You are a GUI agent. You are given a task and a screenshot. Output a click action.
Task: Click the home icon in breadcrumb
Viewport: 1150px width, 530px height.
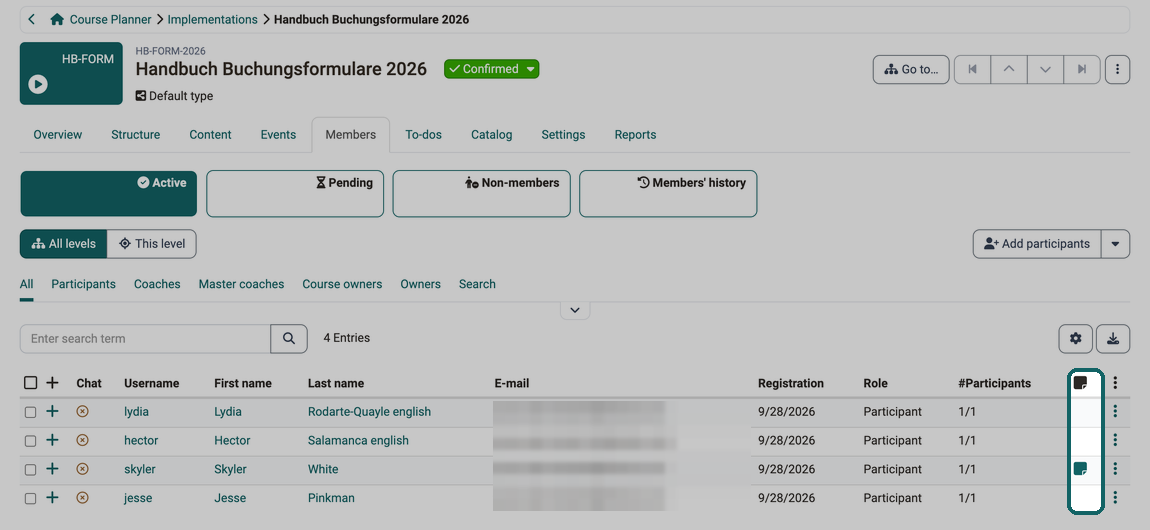(x=56, y=20)
